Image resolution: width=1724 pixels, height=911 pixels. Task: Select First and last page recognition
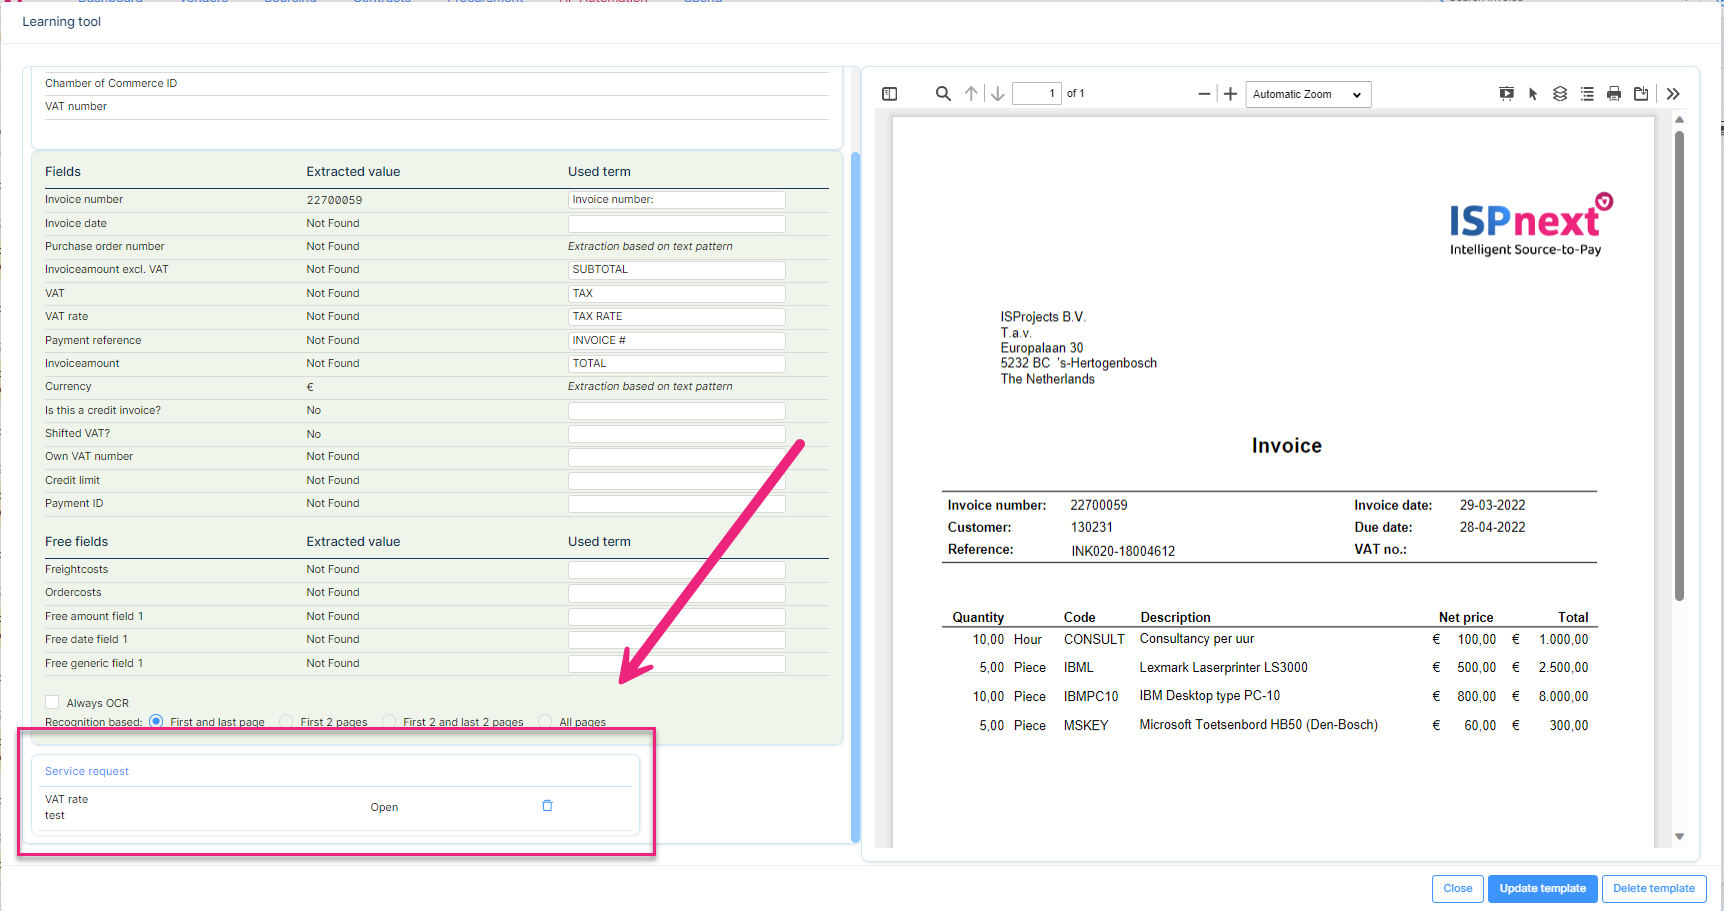[156, 721]
